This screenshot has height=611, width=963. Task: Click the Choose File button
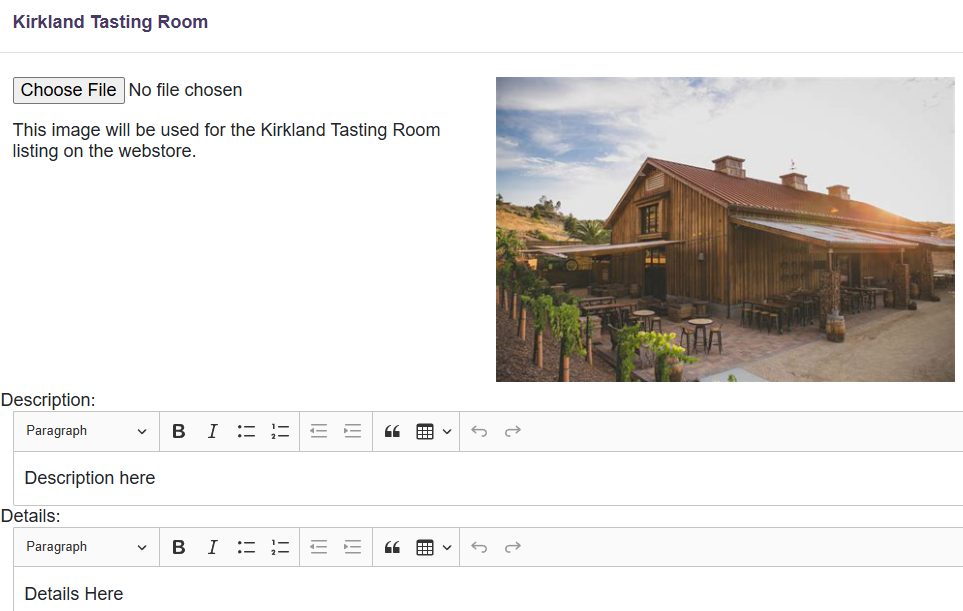tap(69, 90)
